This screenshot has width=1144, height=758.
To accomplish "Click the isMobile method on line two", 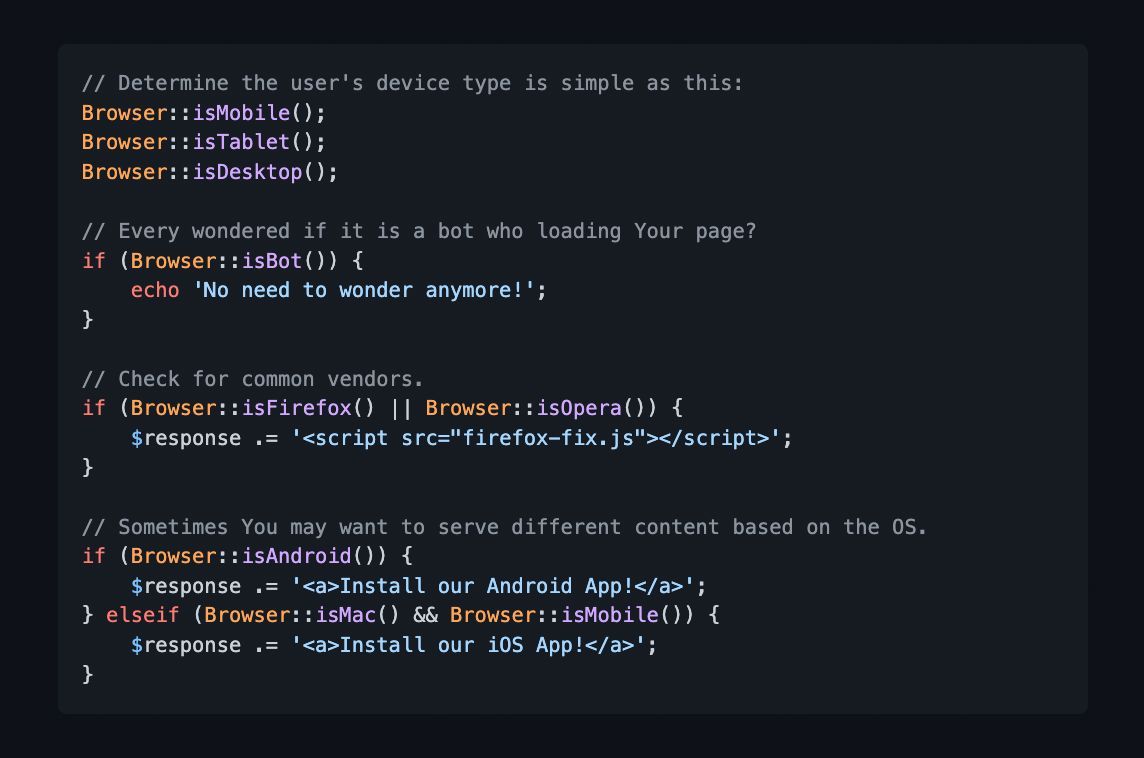I will coord(241,113).
